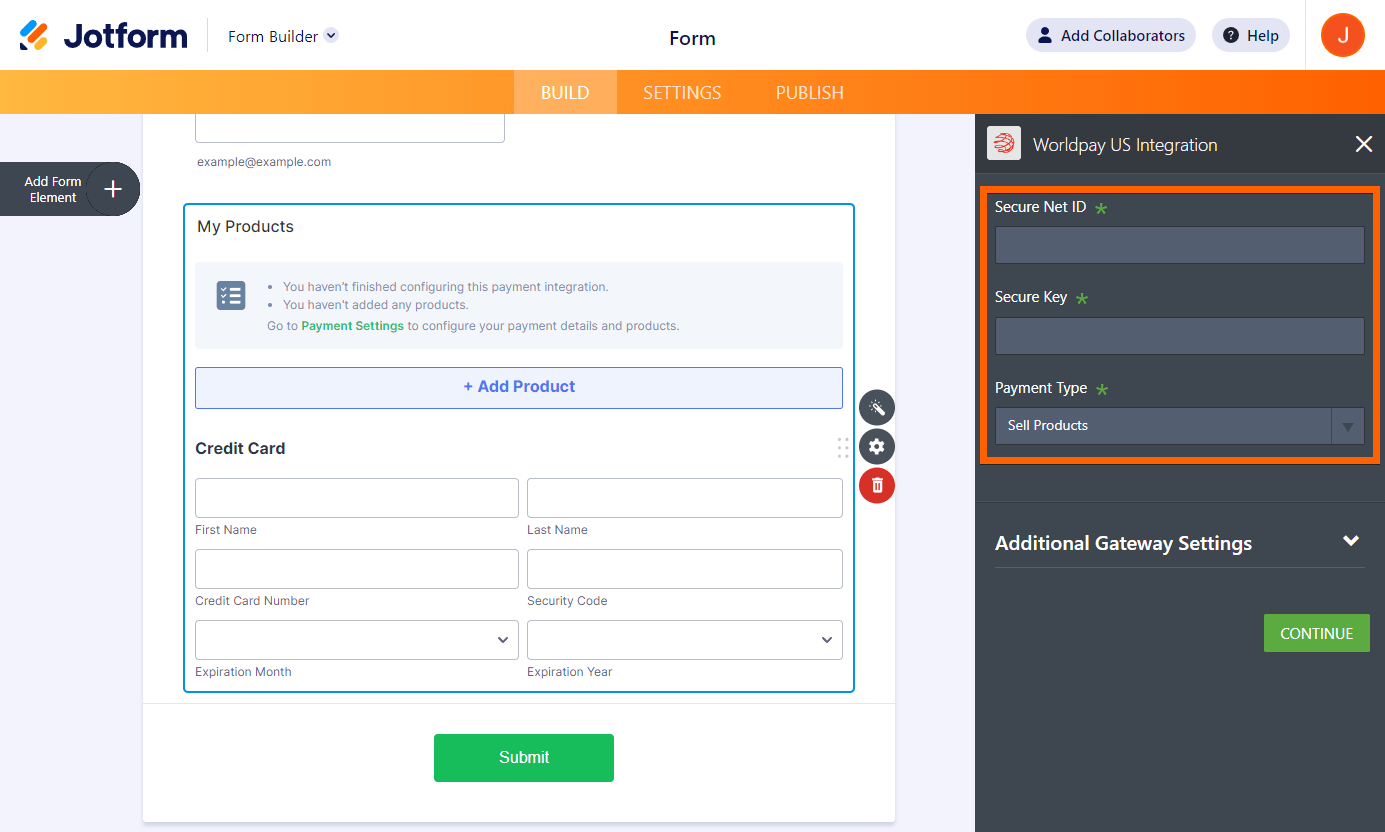
Task: Click the + Add Product button
Action: coord(519,387)
